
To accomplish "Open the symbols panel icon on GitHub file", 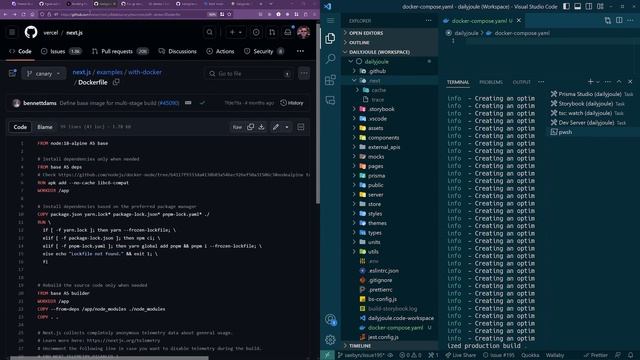I will [301, 127].
